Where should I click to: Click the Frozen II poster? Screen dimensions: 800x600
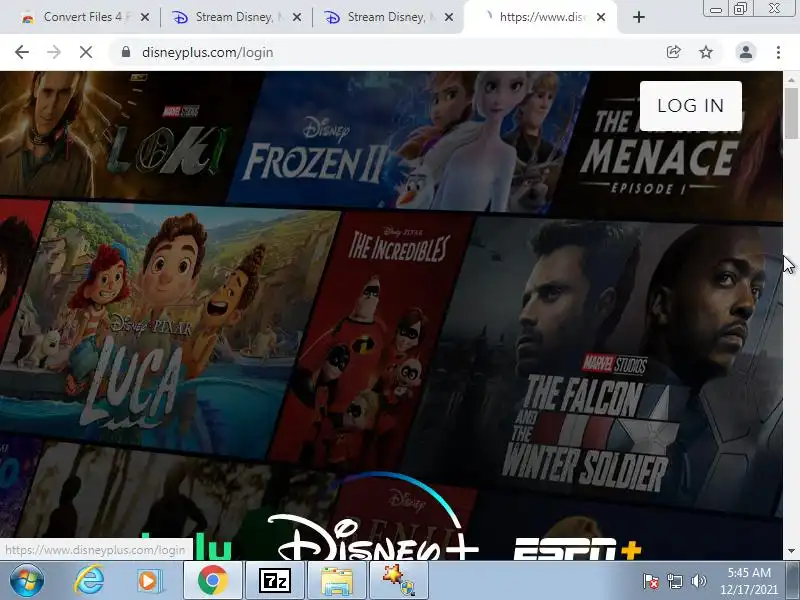tap(403, 140)
